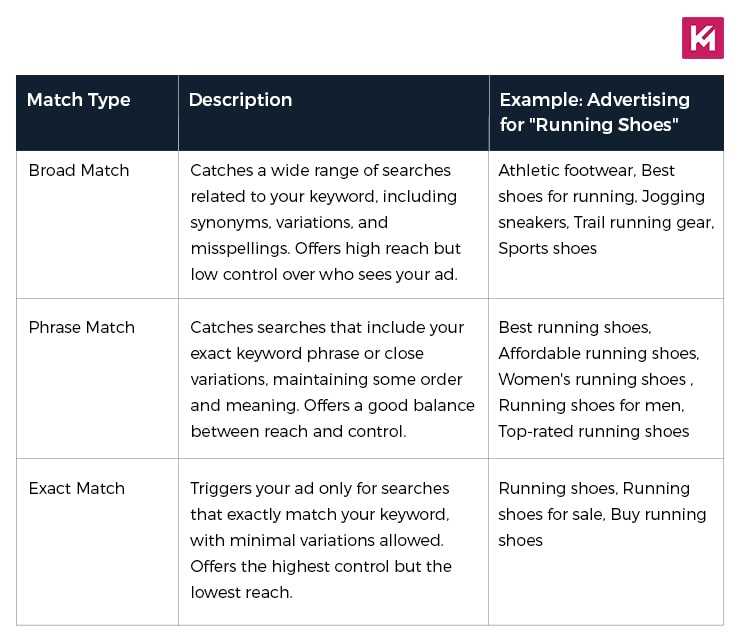Select the "Example: Advertising" header cell

point(594,100)
